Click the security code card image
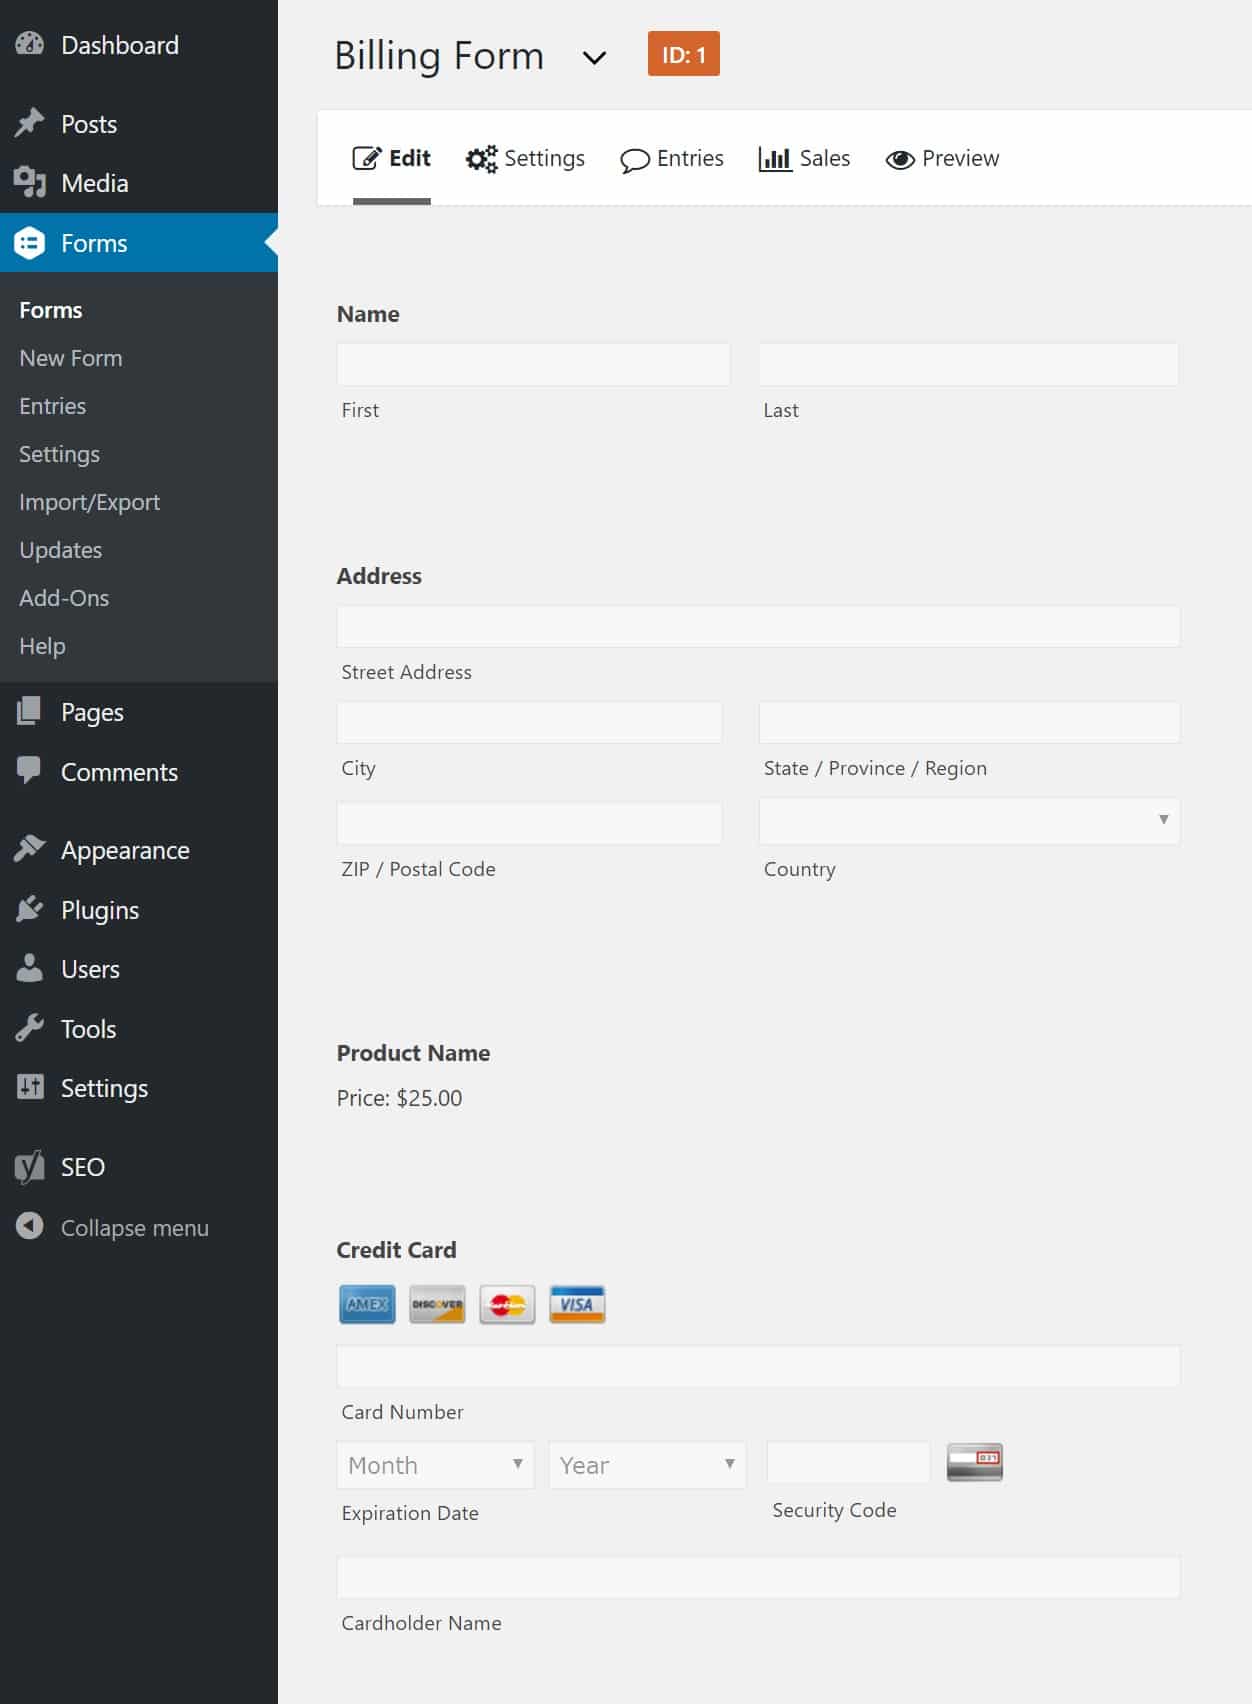The image size is (1252, 1704). [x=974, y=1462]
